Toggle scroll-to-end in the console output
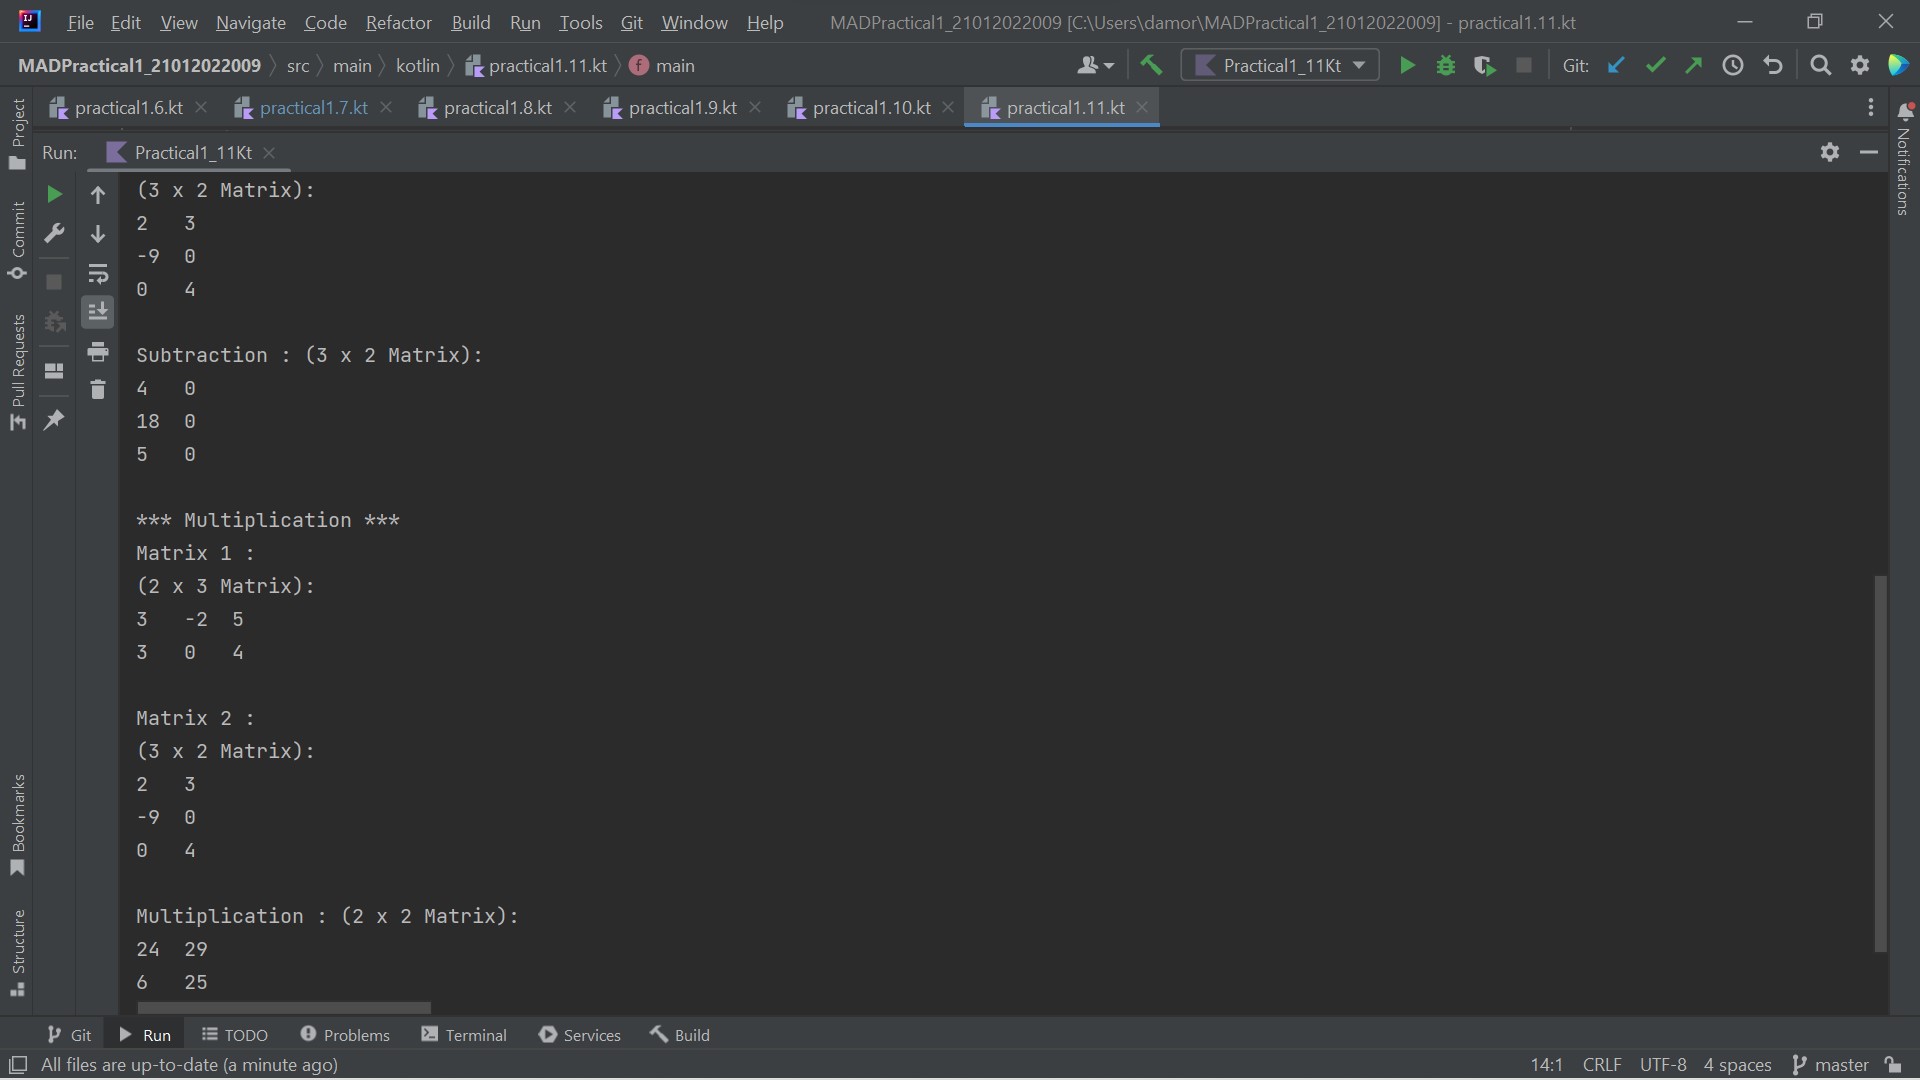 [98, 312]
